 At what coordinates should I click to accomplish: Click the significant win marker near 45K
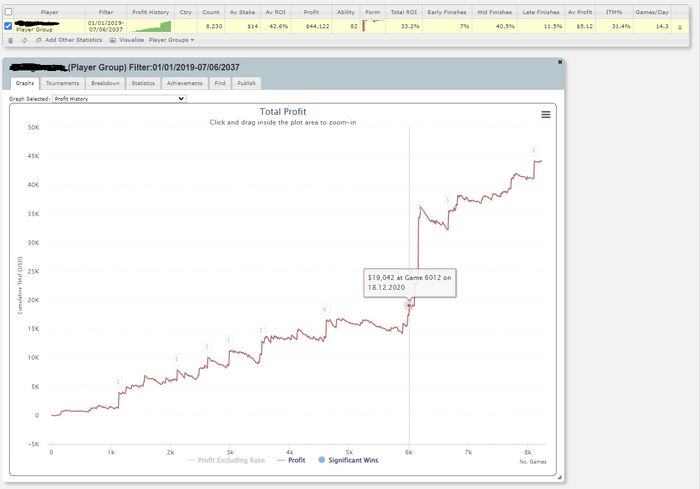tap(533, 150)
